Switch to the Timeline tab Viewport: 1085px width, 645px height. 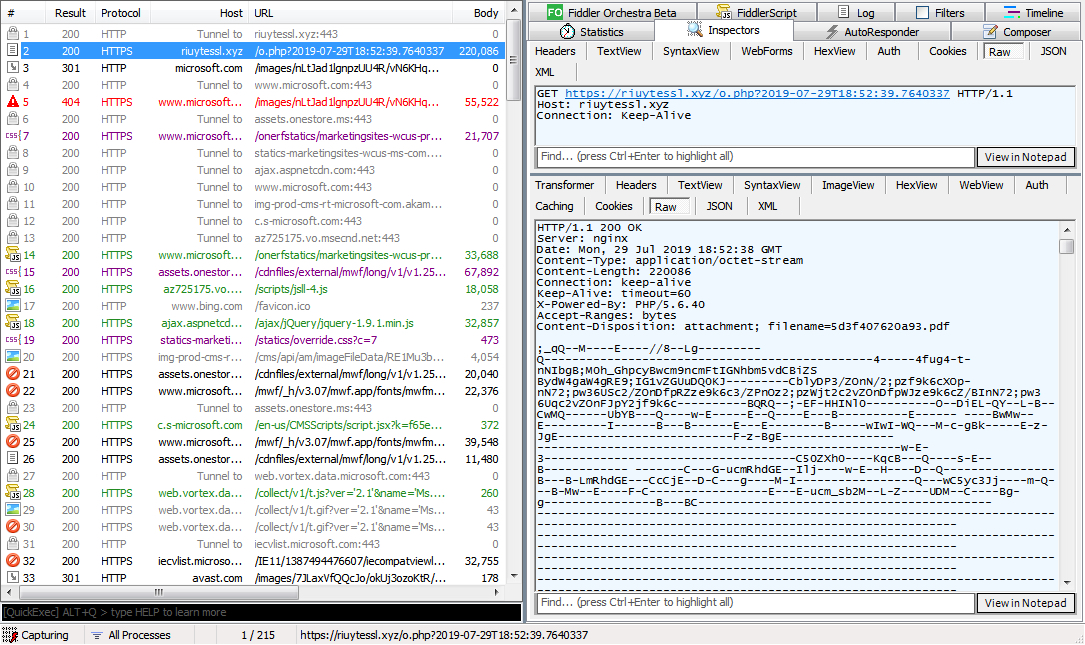(1034, 12)
